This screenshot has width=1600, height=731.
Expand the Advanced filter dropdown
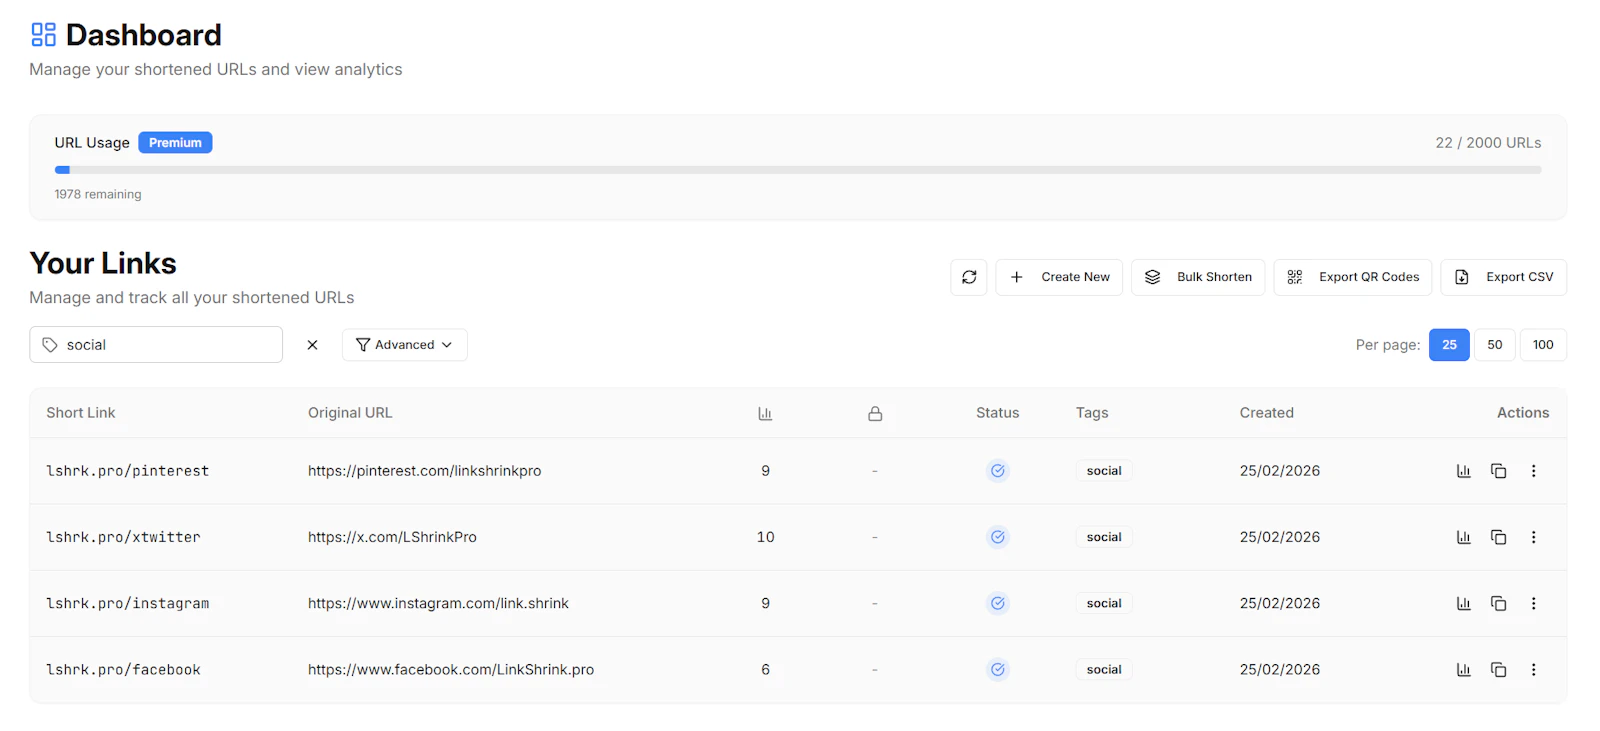point(404,345)
